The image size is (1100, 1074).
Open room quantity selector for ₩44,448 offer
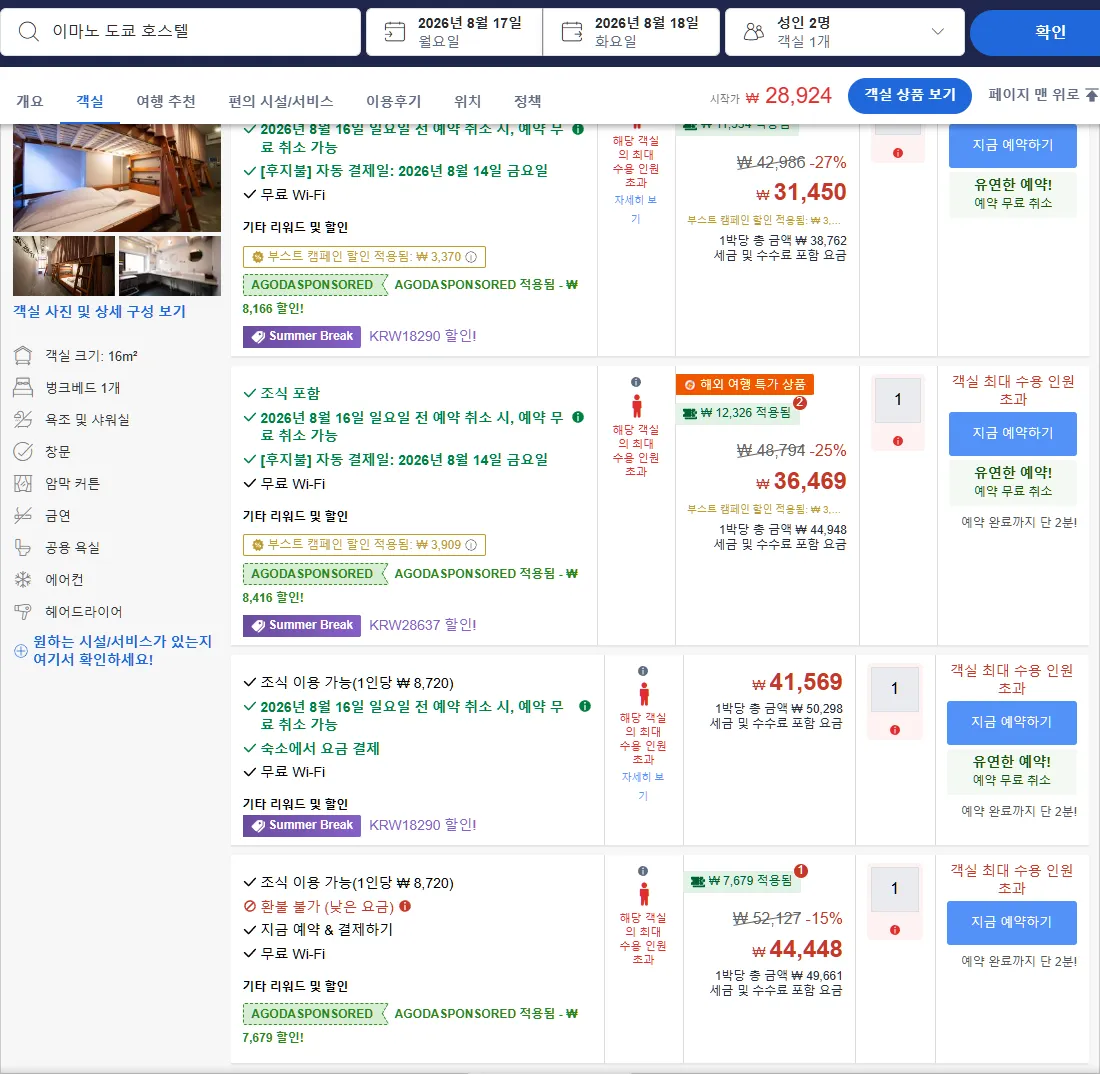click(894, 889)
